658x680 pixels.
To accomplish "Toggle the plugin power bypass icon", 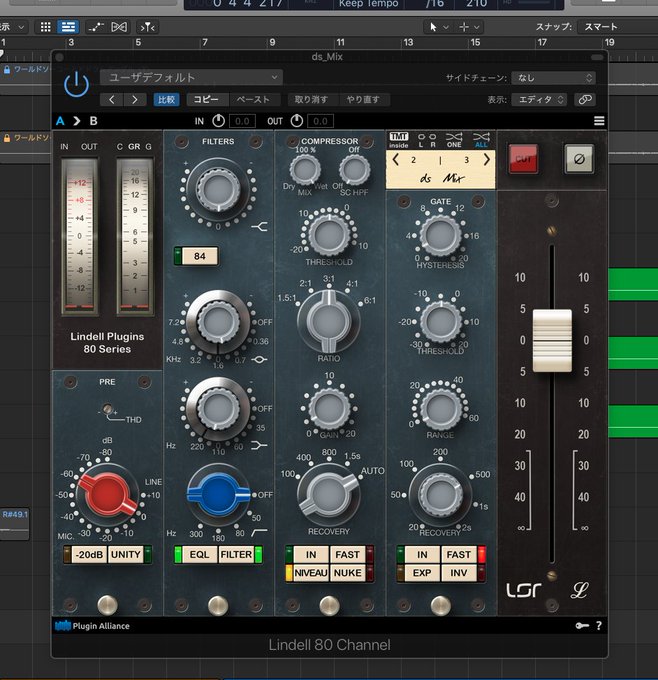I will 76,84.
